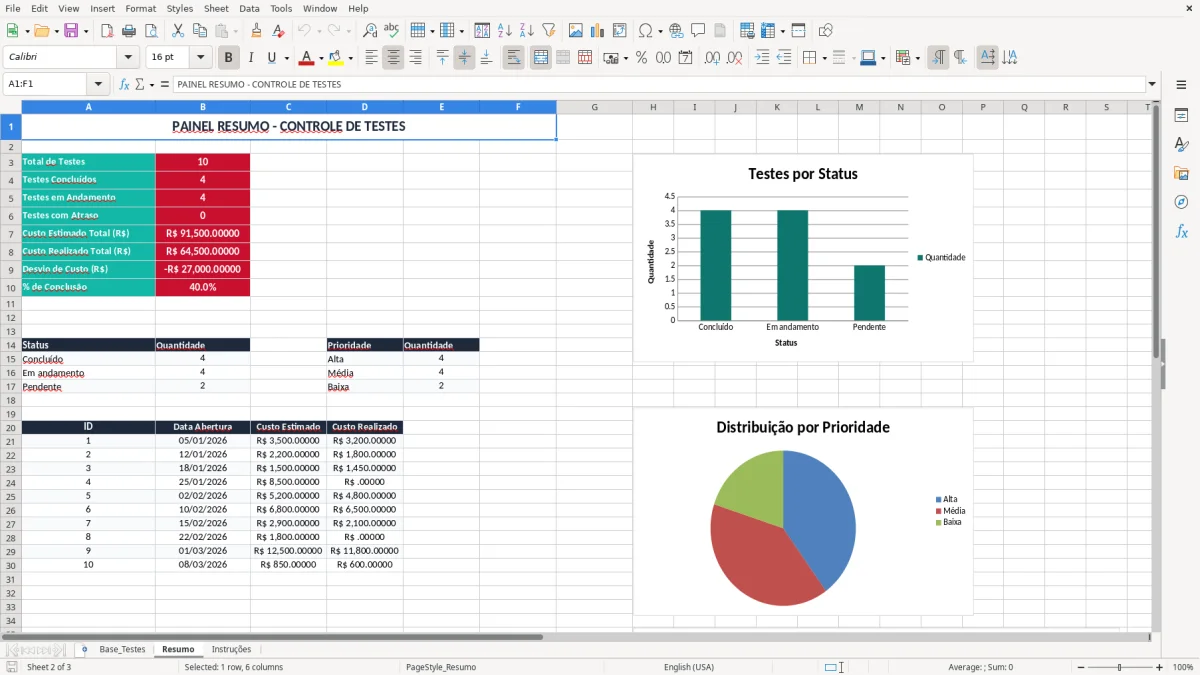Clear direct formatting icon

pyautogui.click(x=277, y=31)
